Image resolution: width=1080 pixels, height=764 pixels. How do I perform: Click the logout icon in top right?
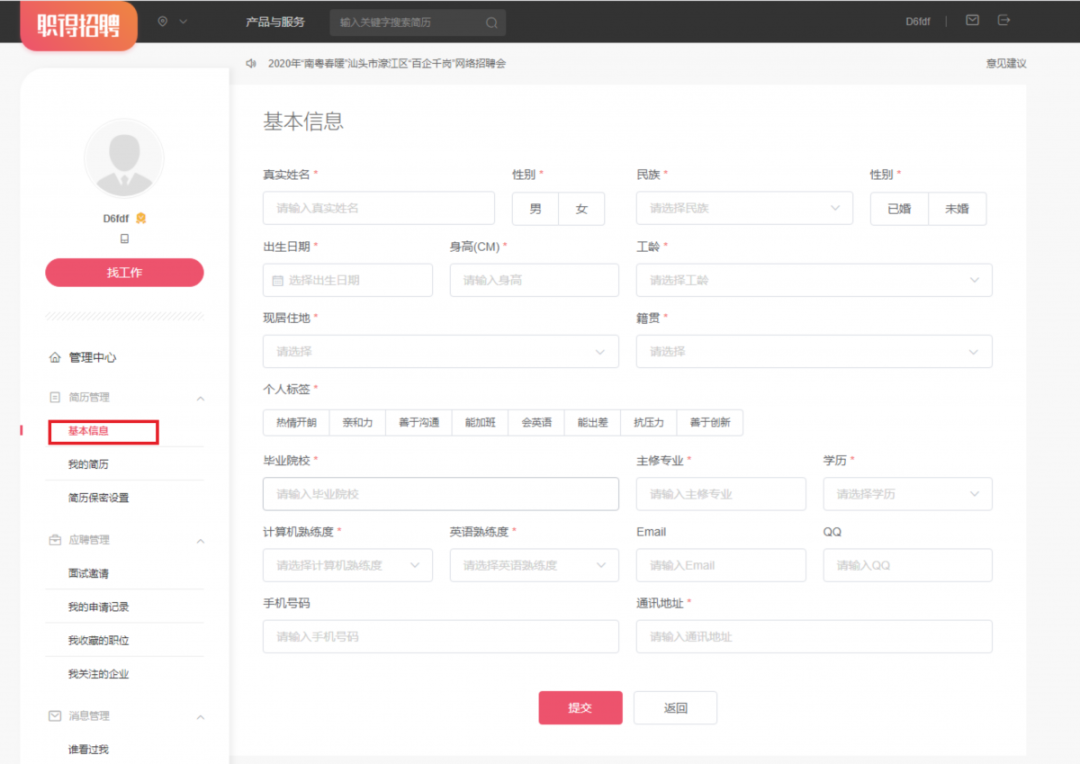click(x=1004, y=20)
